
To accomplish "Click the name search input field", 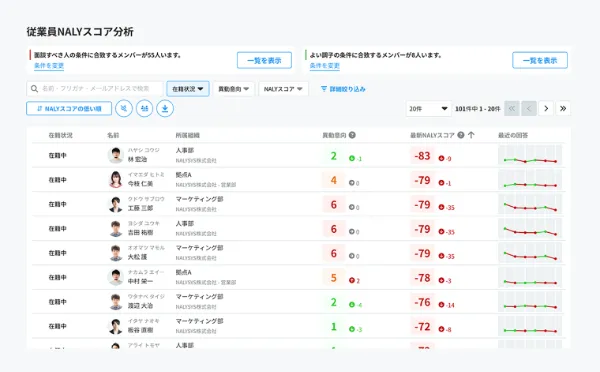I will [95, 89].
